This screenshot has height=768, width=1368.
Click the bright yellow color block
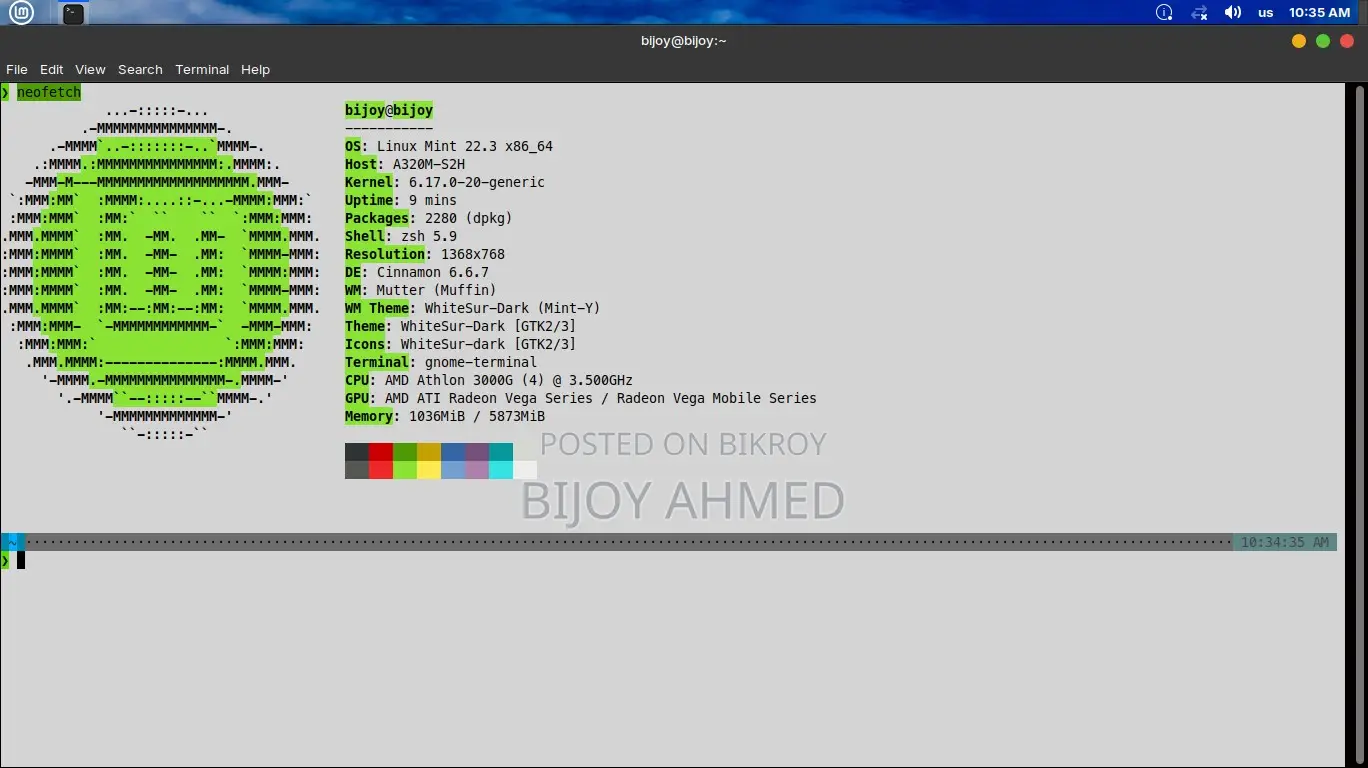pyautogui.click(x=429, y=470)
